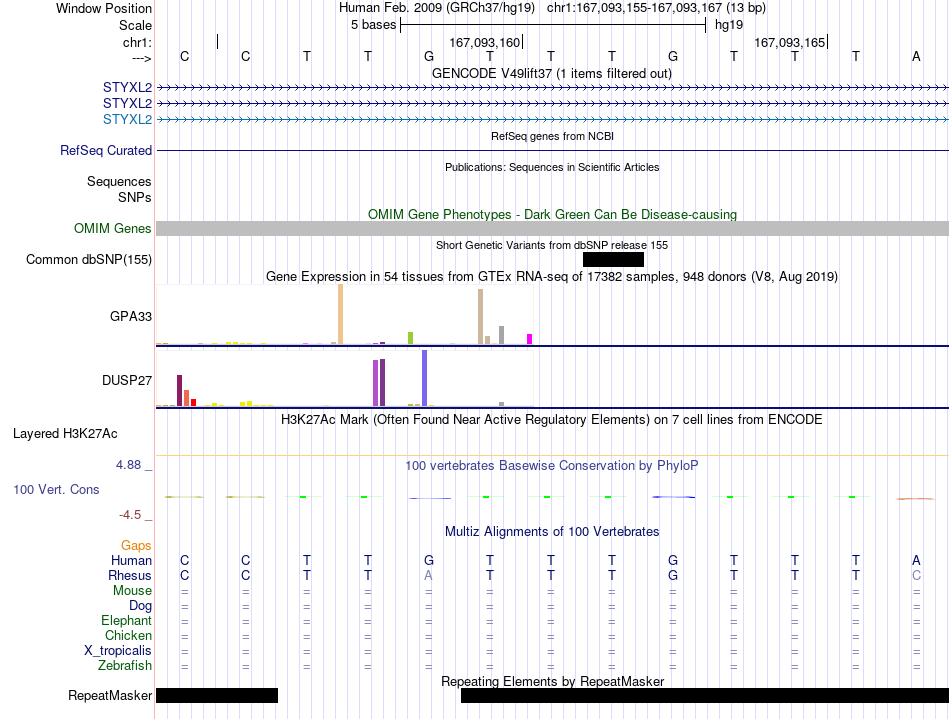The image size is (950, 719).
Task: Open the Common dbSNP(155) label
Action: [x=89, y=259]
